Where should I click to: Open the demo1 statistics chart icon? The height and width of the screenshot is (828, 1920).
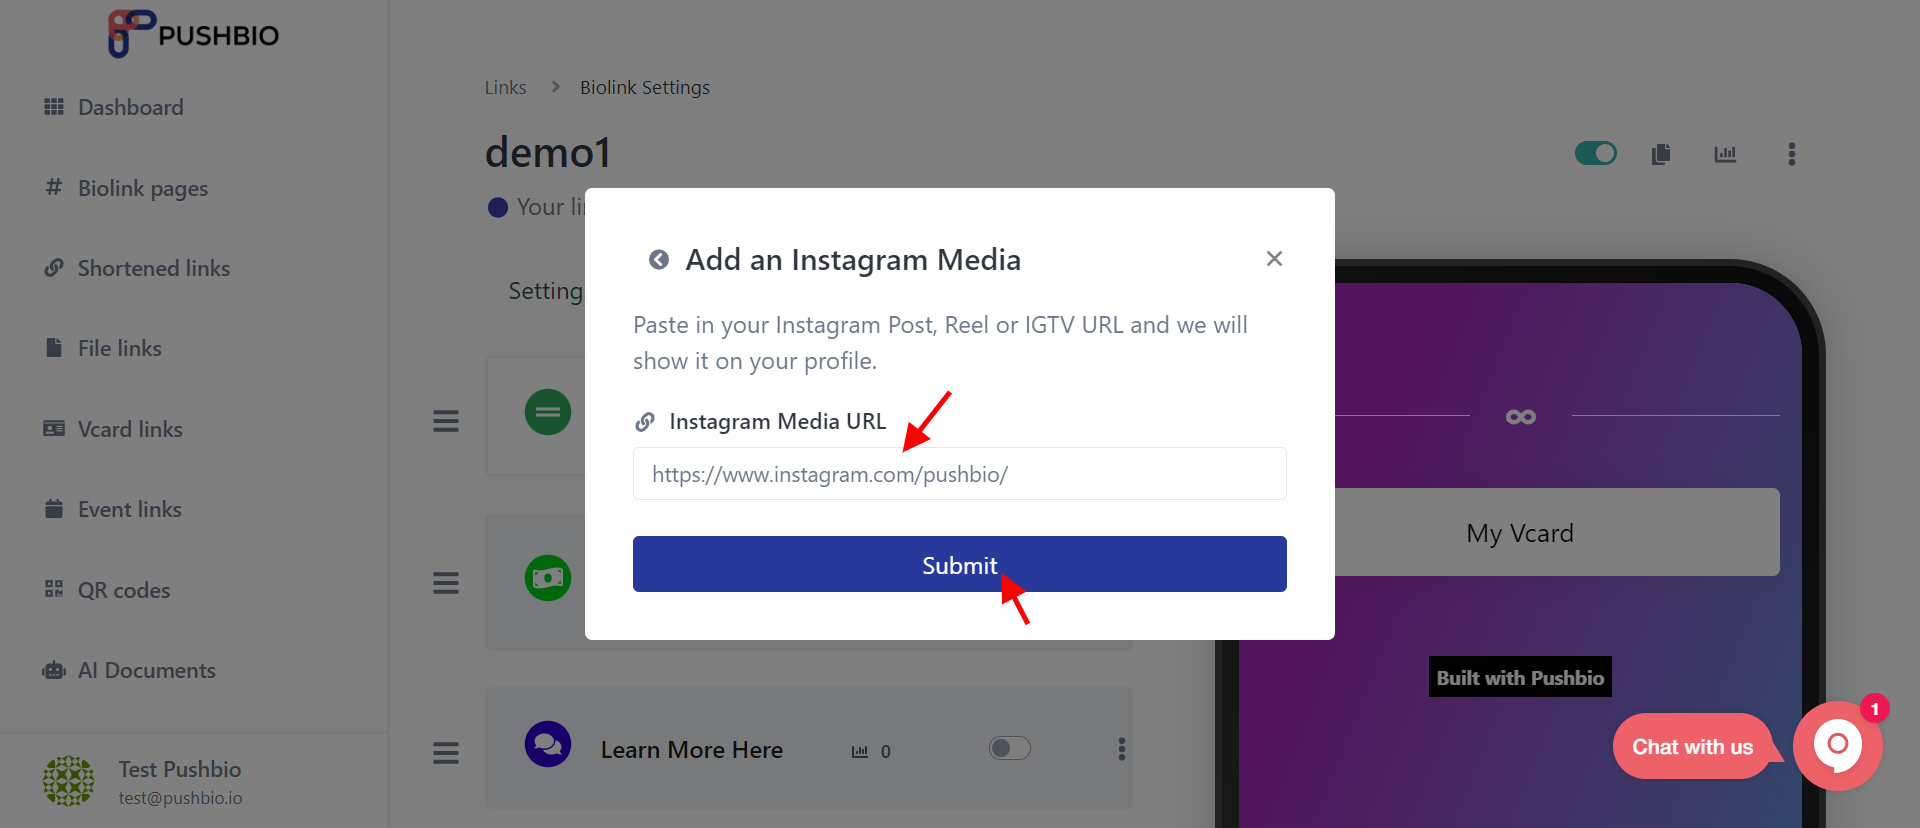(1725, 154)
